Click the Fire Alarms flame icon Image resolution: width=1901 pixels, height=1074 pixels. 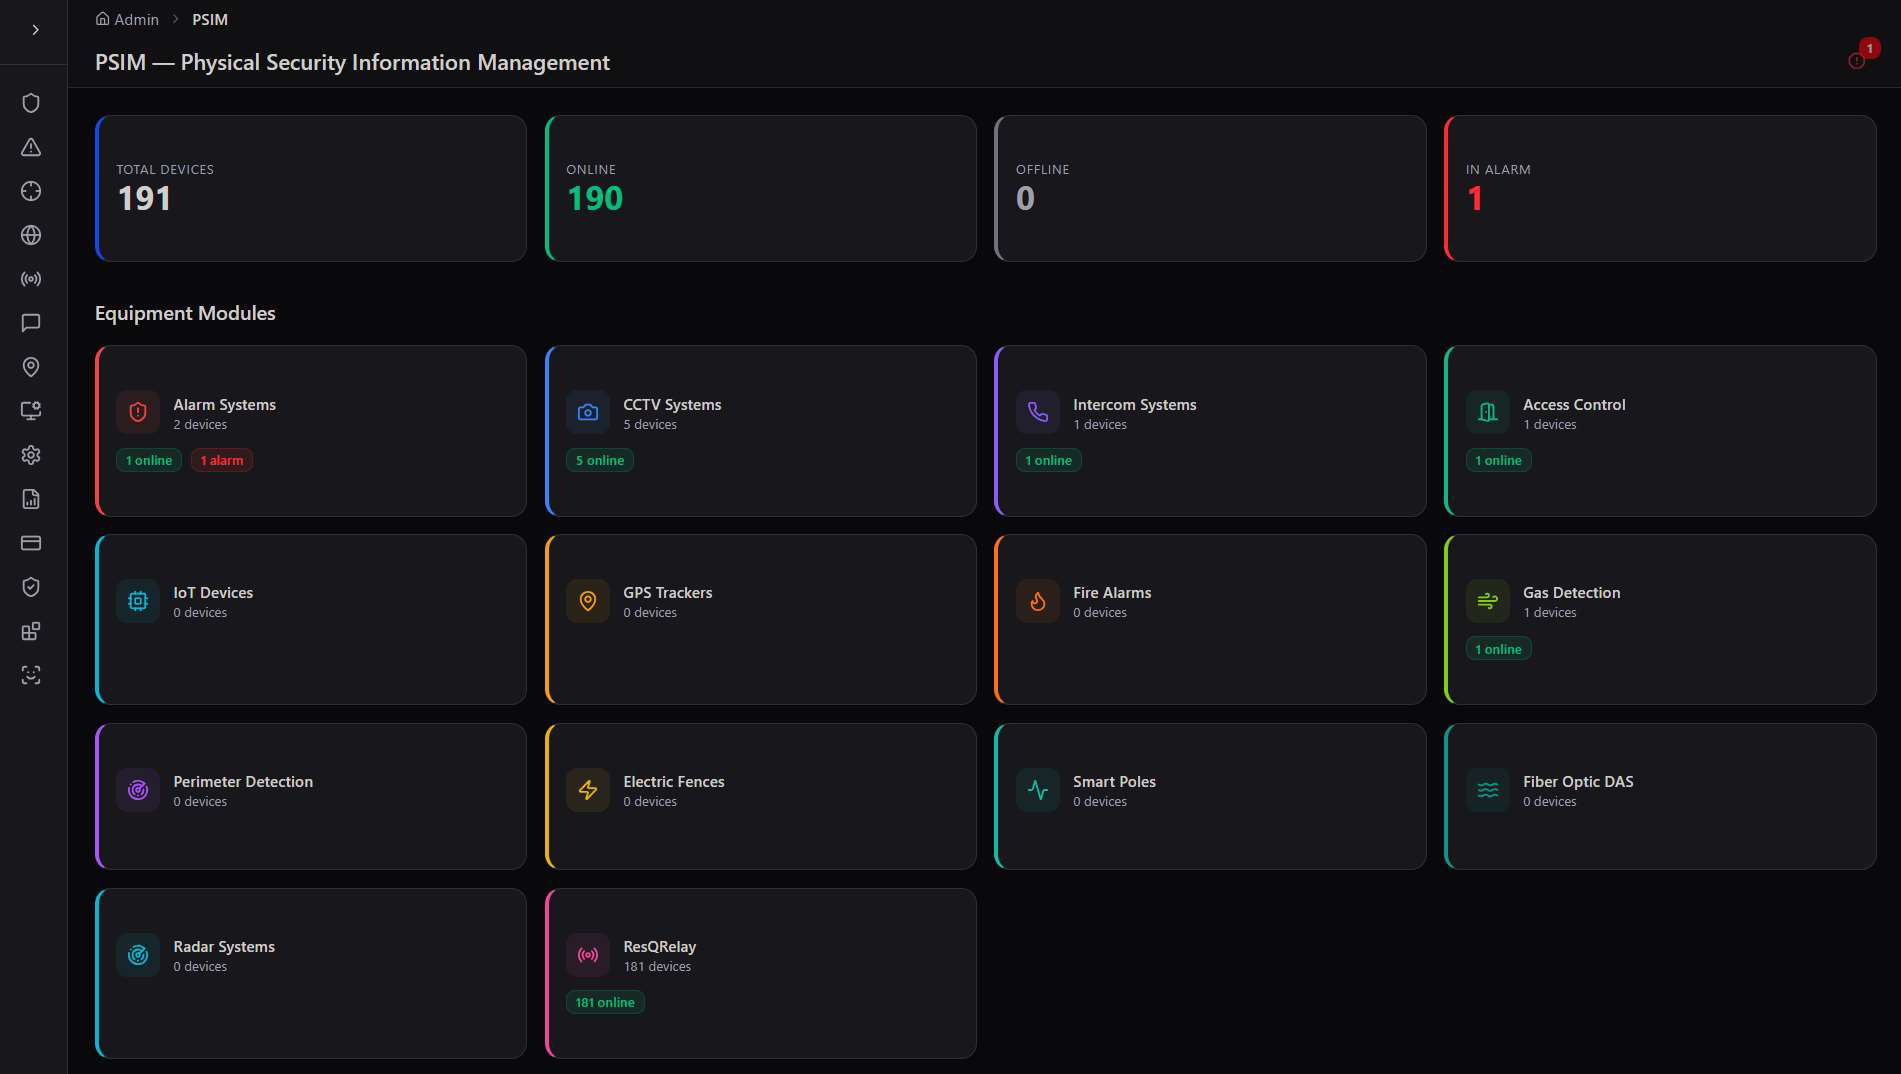click(x=1038, y=601)
